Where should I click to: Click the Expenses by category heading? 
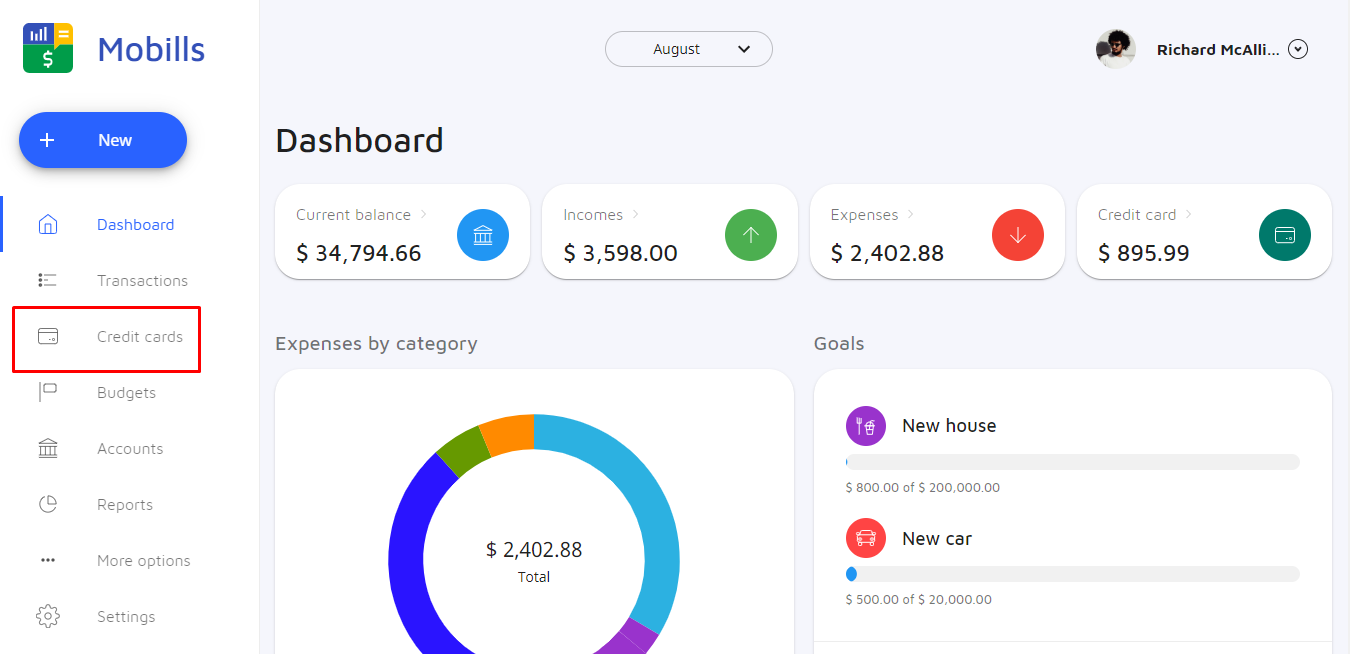(376, 344)
